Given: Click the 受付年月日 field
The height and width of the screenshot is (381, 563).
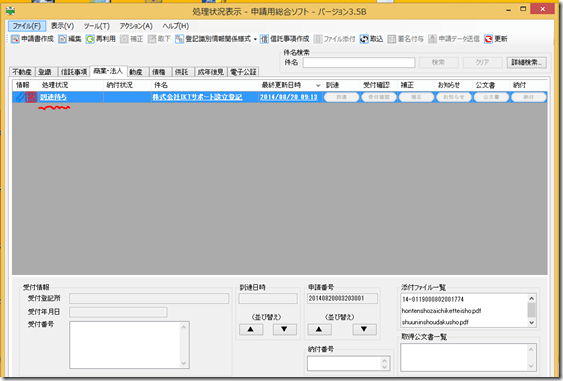Looking at the screenshot, I should pos(118,312).
